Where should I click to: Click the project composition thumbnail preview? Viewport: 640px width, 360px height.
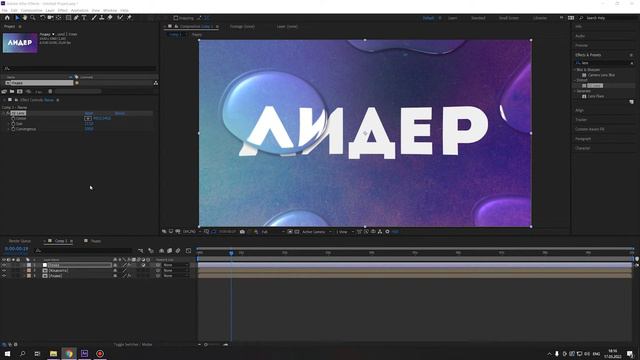20,42
